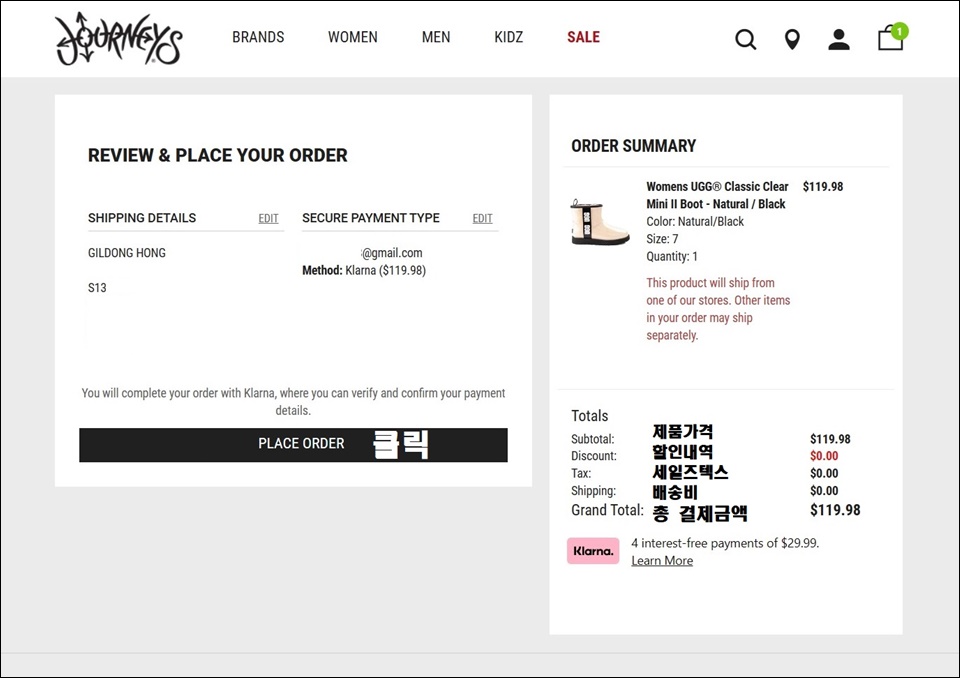Go to the SALE section
Screen dimensions: 960x678
point(583,37)
